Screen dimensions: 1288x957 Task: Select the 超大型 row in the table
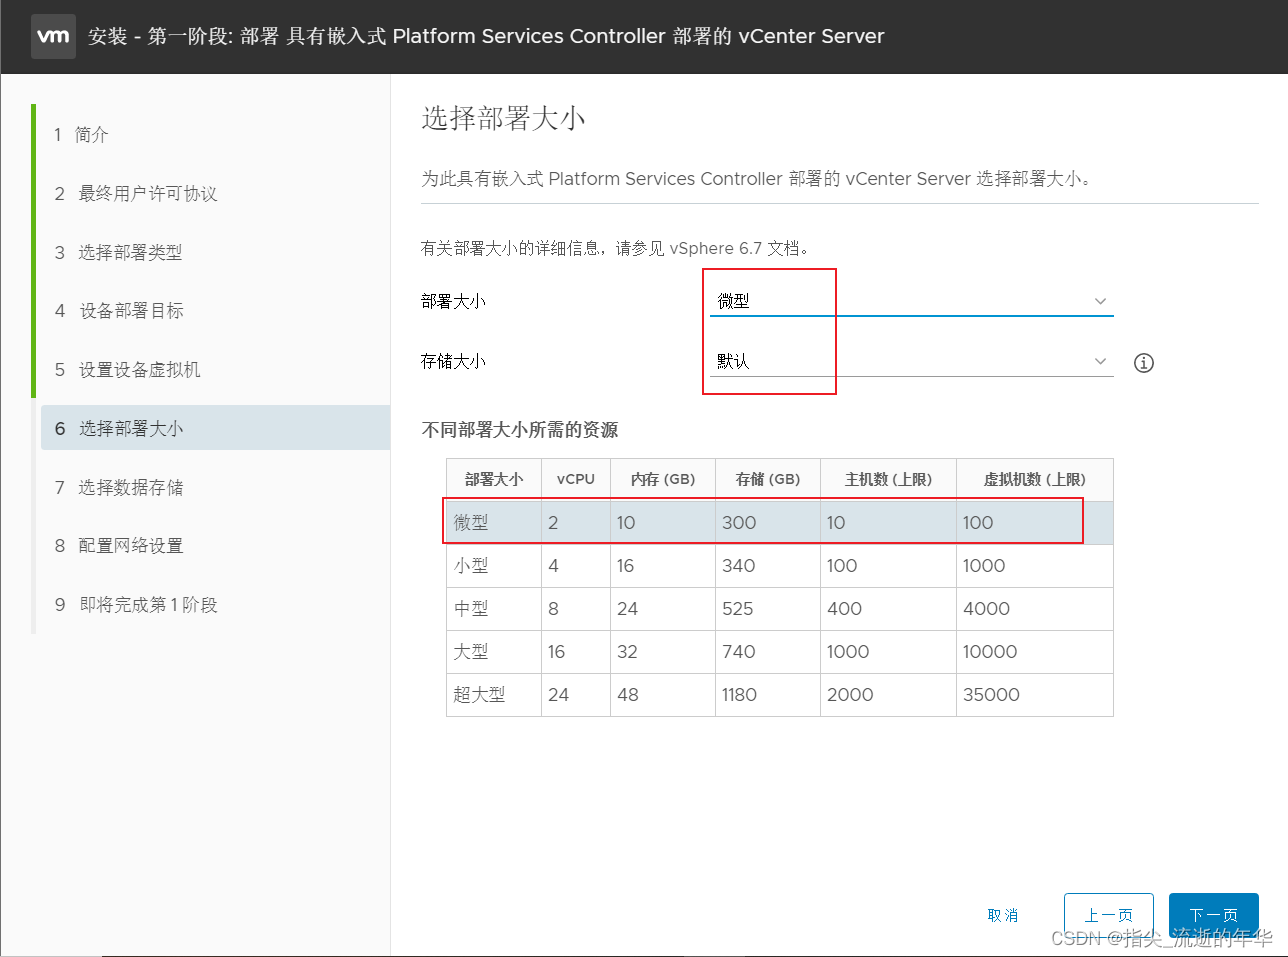780,694
